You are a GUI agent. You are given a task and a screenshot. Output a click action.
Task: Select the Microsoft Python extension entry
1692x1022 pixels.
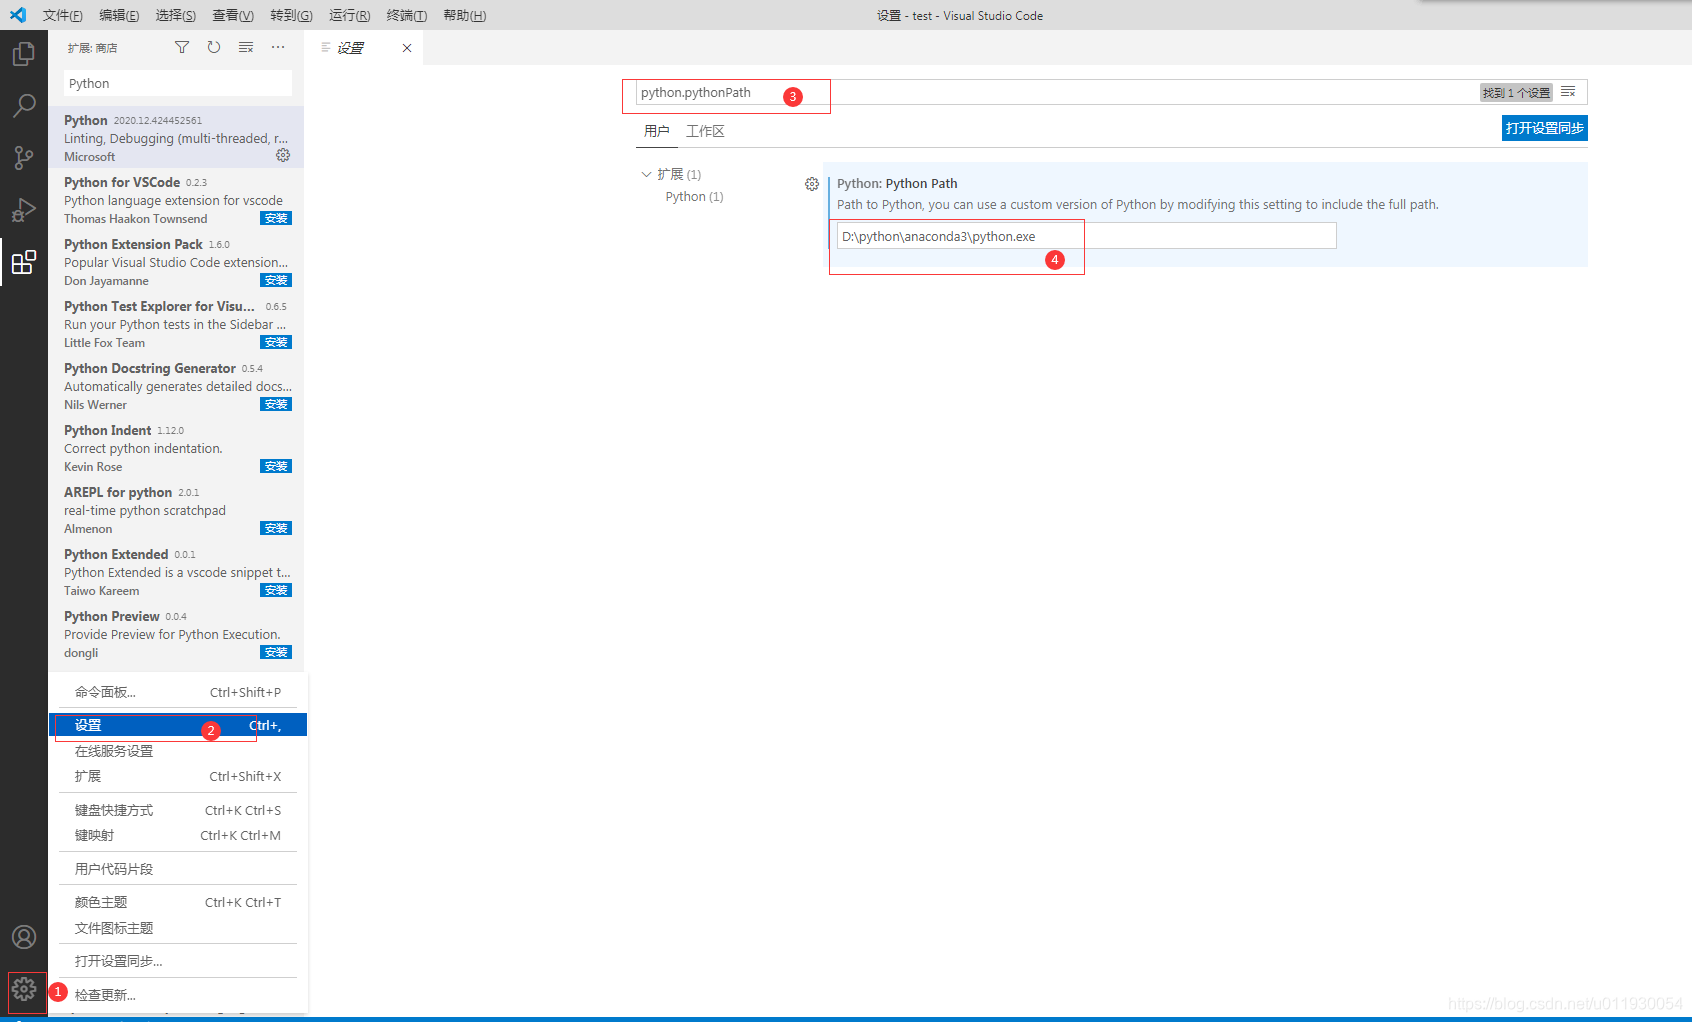click(176, 138)
